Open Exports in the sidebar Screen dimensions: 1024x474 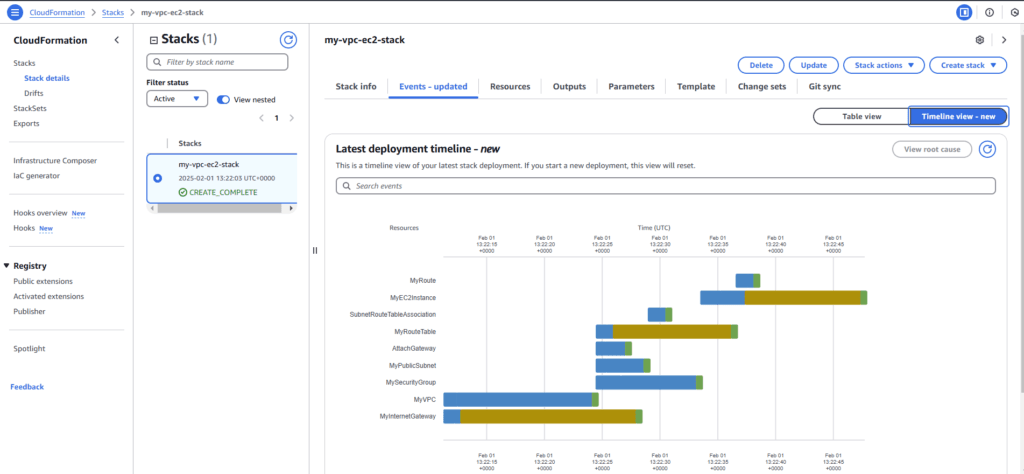coord(26,123)
